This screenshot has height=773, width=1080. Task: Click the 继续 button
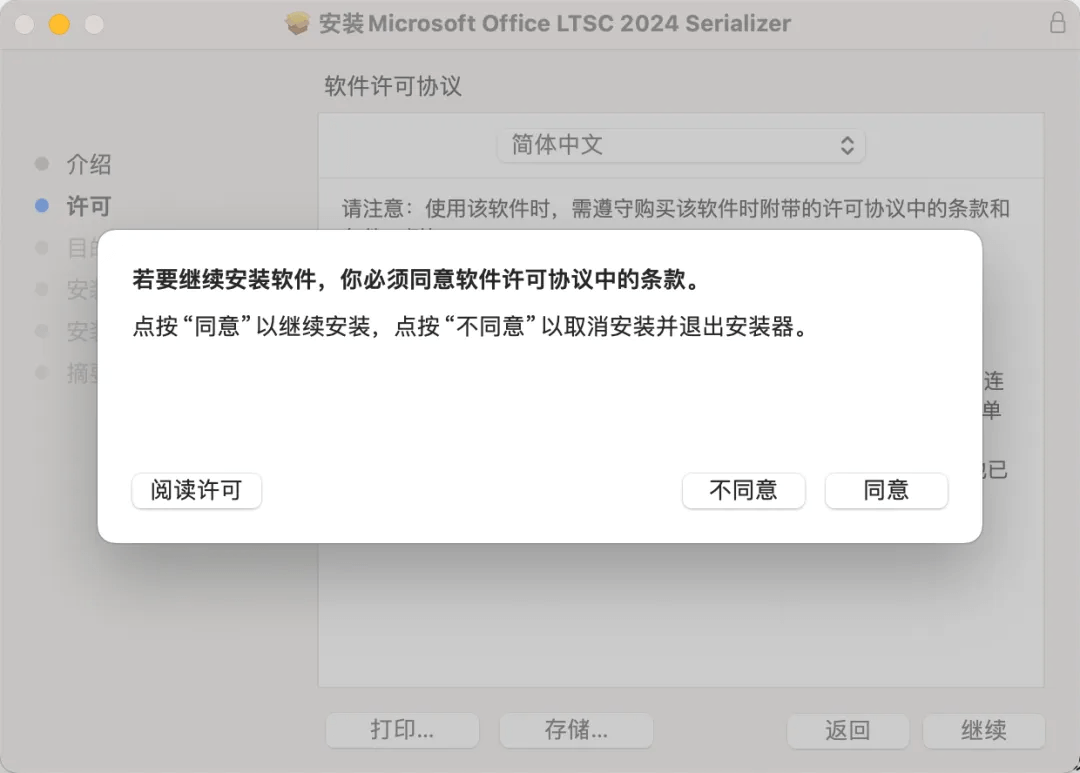(984, 730)
